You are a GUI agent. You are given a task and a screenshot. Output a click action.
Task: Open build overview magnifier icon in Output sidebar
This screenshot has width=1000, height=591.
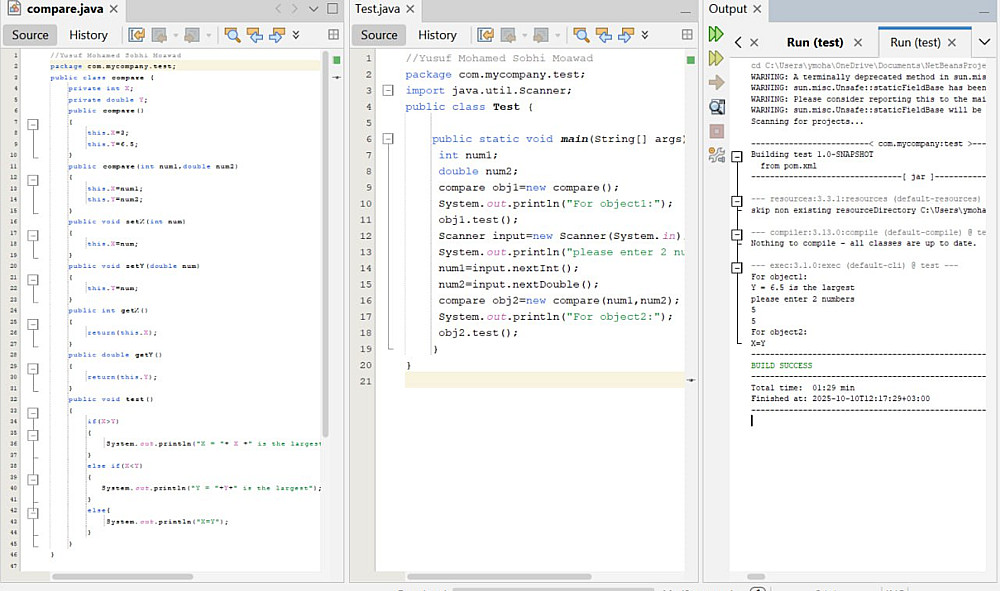716,106
